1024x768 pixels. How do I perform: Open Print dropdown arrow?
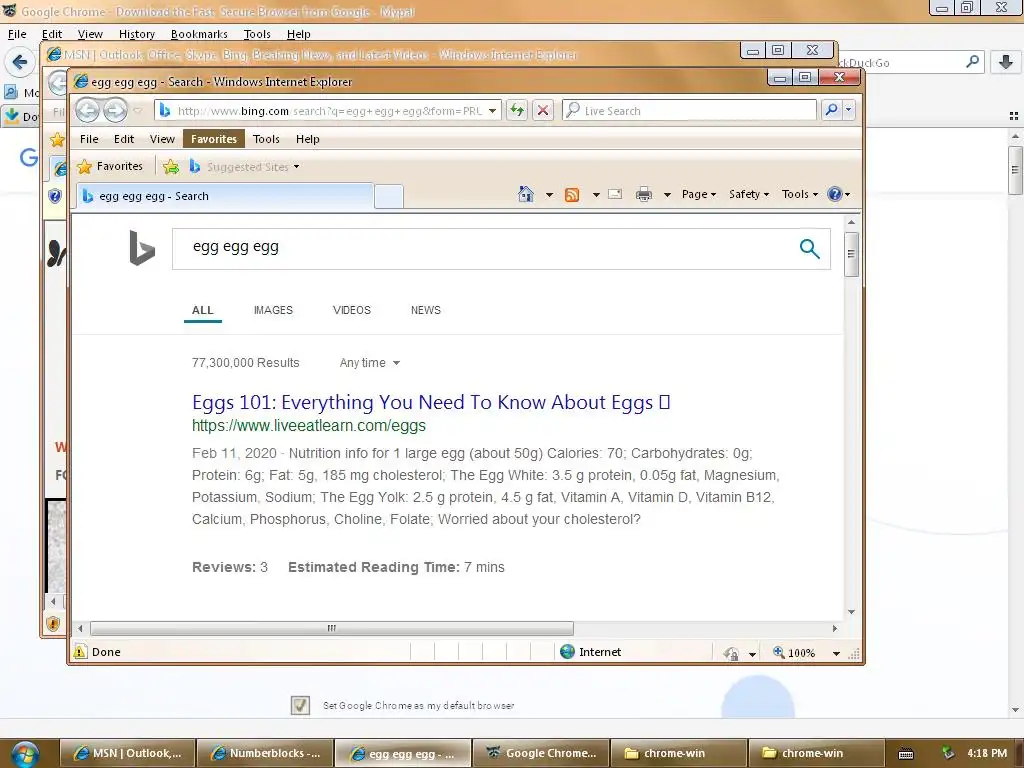[x=667, y=195]
